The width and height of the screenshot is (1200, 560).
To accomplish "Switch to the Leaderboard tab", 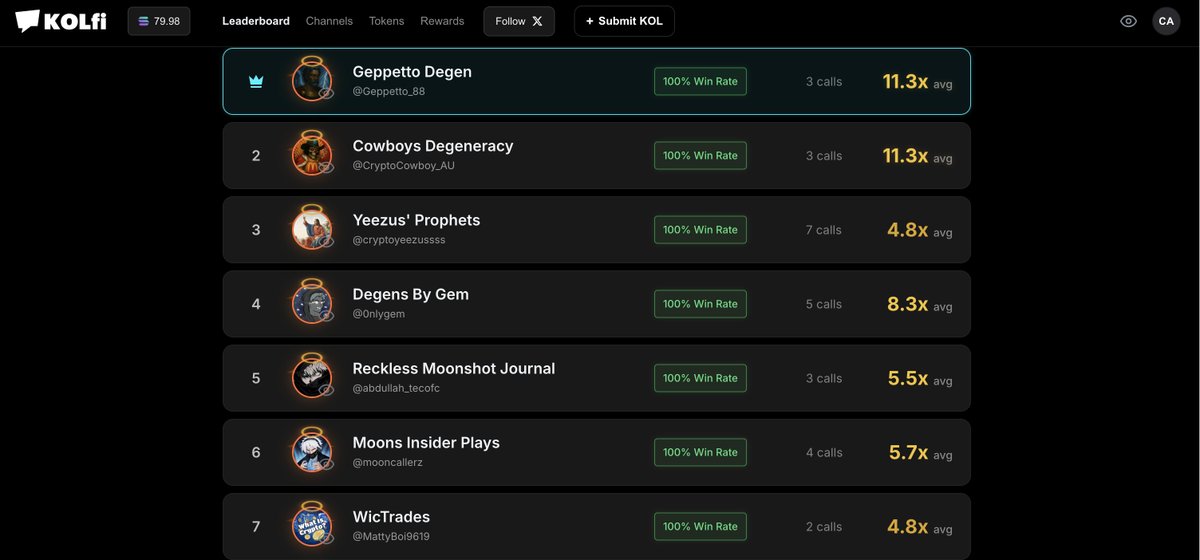I will coord(256,21).
